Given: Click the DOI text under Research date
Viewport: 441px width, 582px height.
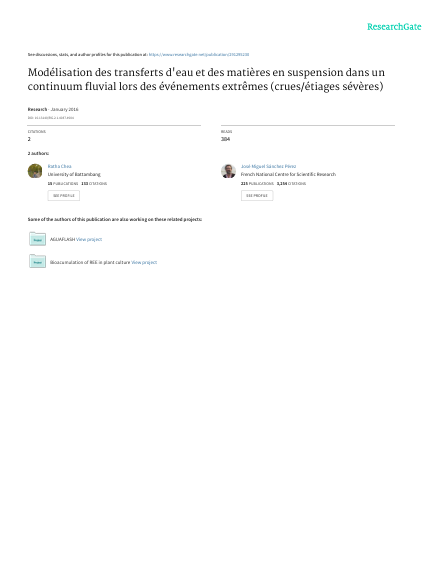Looking at the screenshot, I should pos(51,118).
